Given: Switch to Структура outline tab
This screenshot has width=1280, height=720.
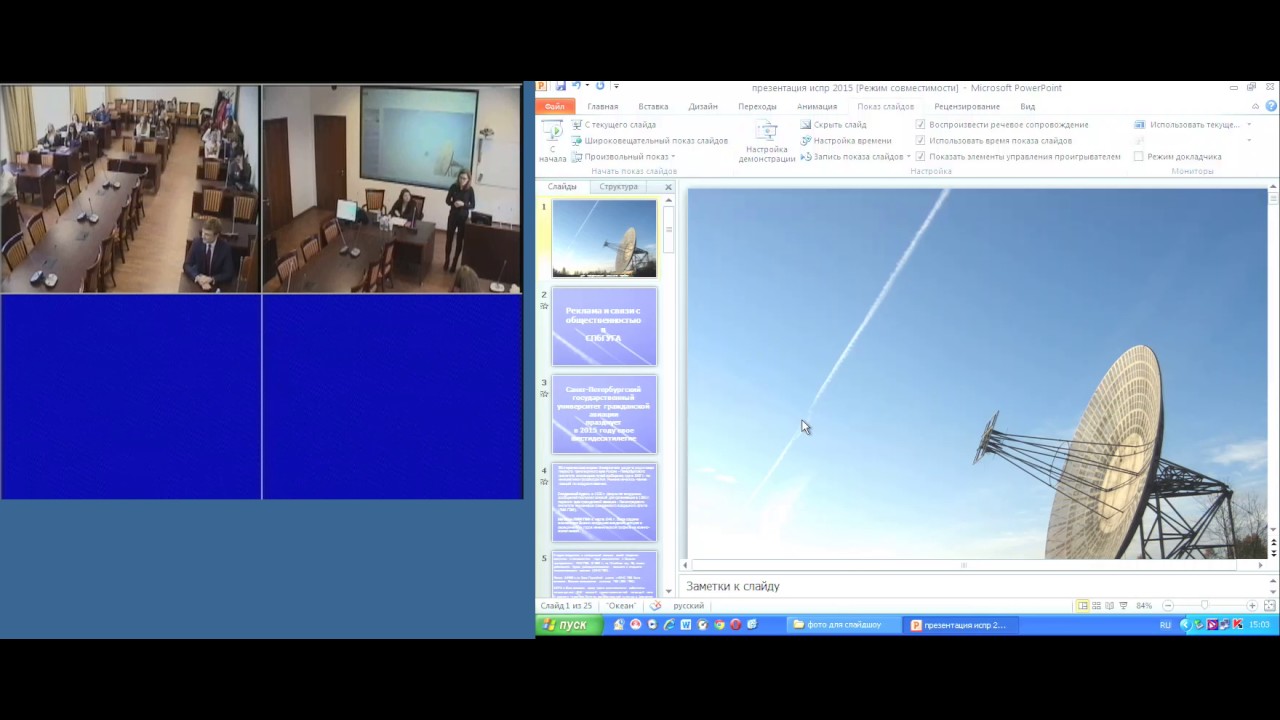Looking at the screenshot, I should tap(618, 187).
